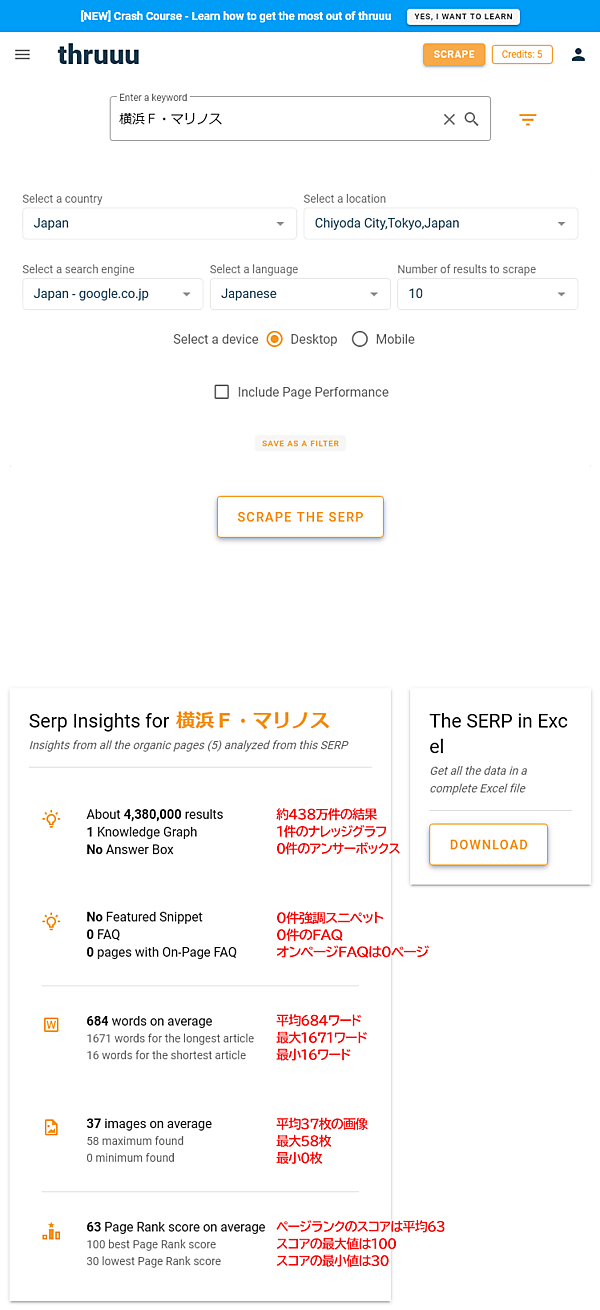Image resolution: width=600 pixels, height=1310 pixels.
Task: Download the SERP Excel file
Action: click(x=488, y=845)
